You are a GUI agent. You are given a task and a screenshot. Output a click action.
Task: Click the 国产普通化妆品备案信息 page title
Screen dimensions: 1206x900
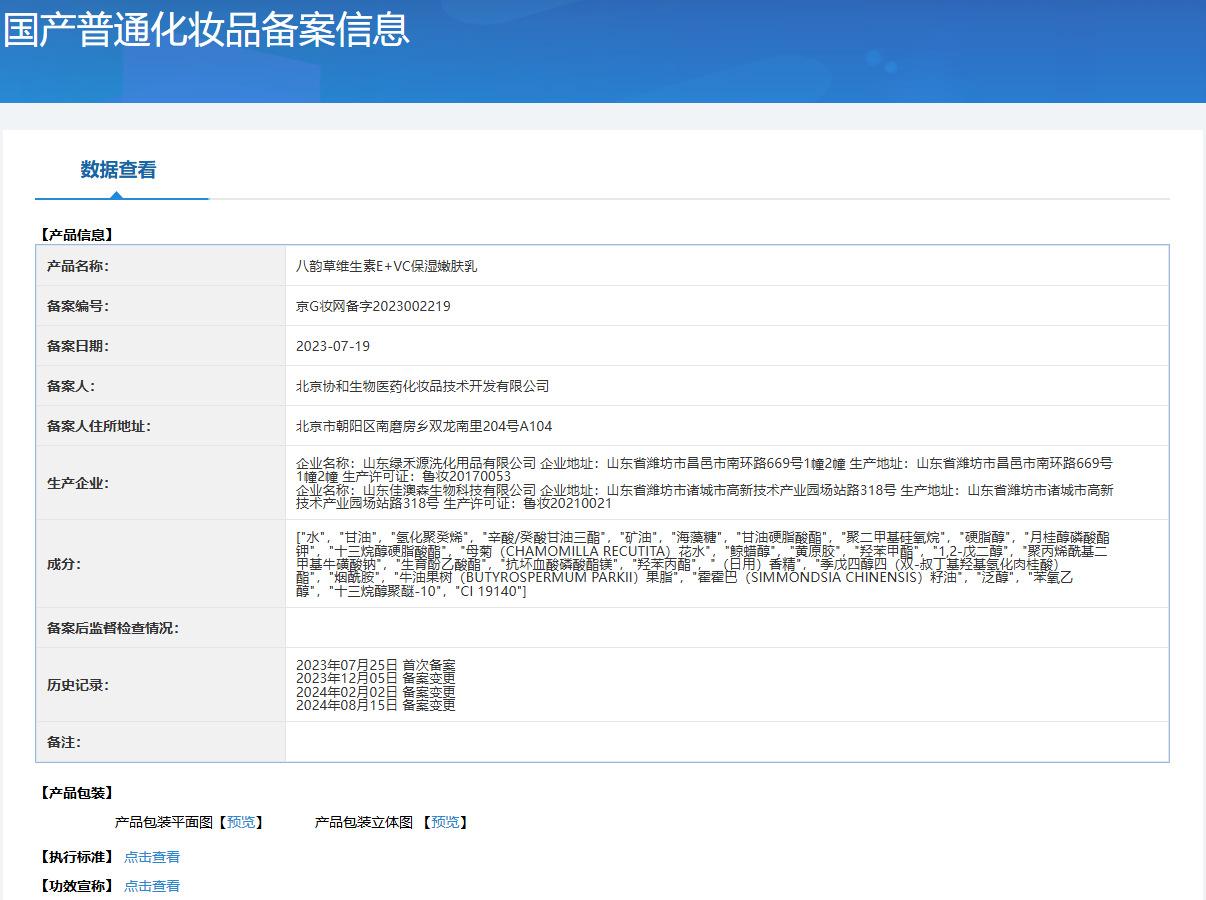pyautogui.click(x=206, y=30)
